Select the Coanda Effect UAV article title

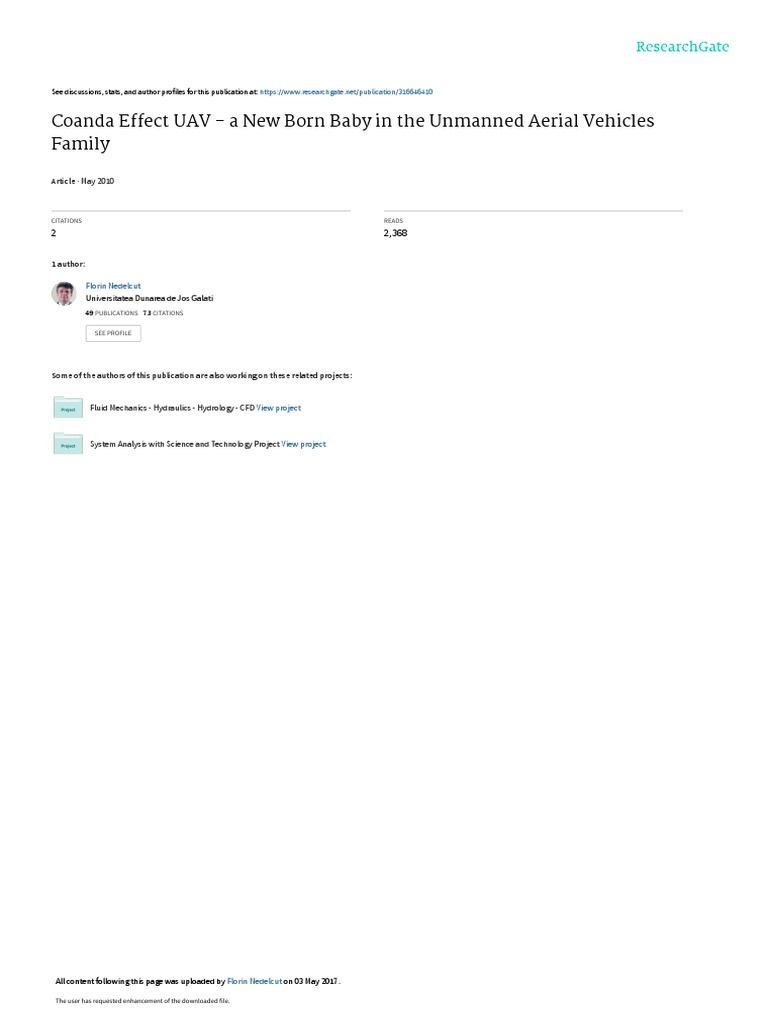[x=353, y=132]
